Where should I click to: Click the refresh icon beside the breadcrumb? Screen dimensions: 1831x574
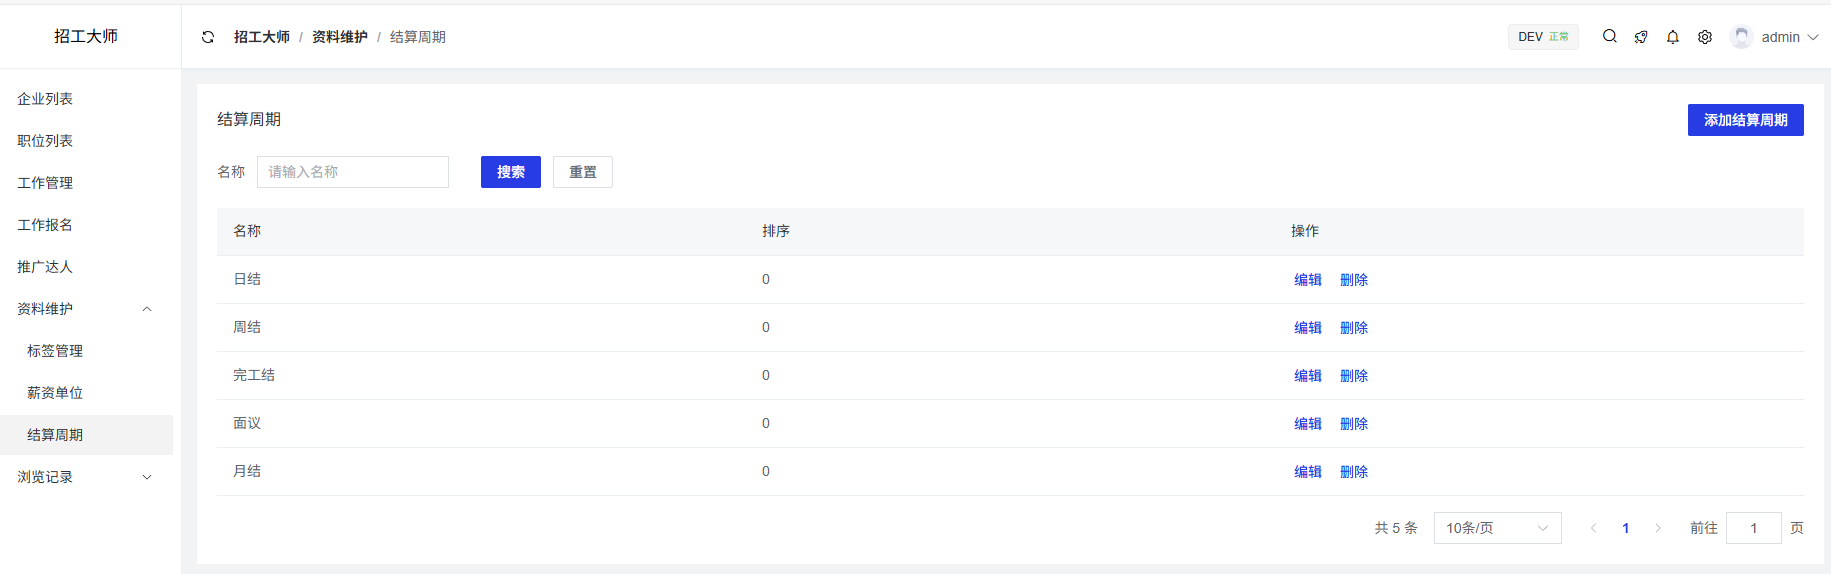click(208, 37)
